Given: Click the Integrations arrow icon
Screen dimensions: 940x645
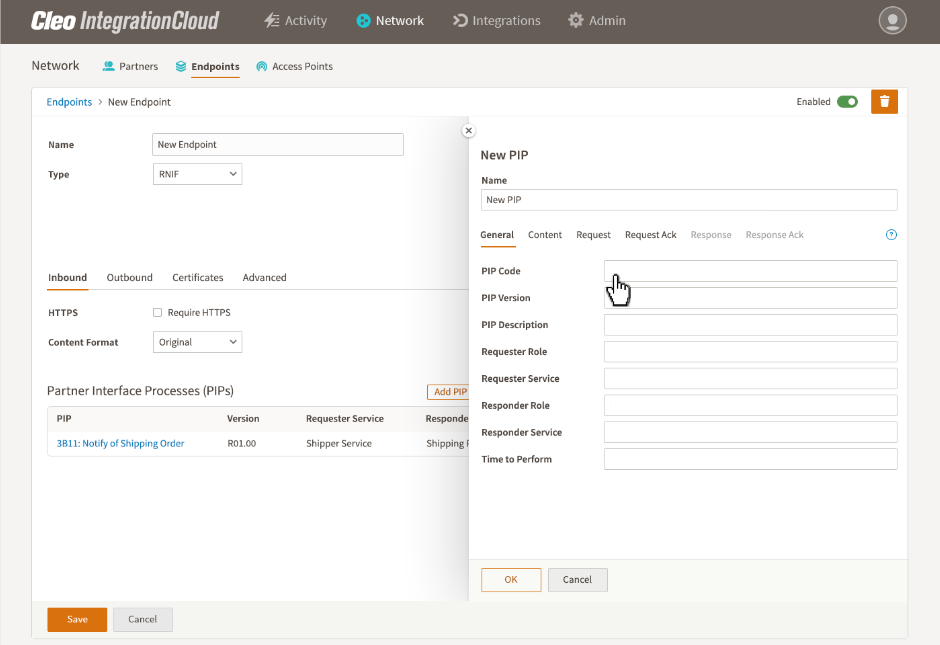Looking at the screenshot, I should [x=460, y=20].
